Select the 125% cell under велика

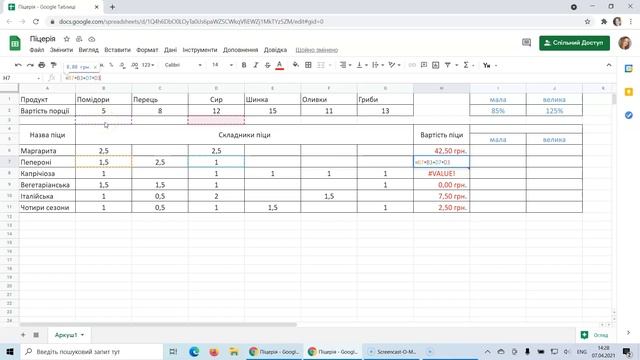click(x=554, y=111)
